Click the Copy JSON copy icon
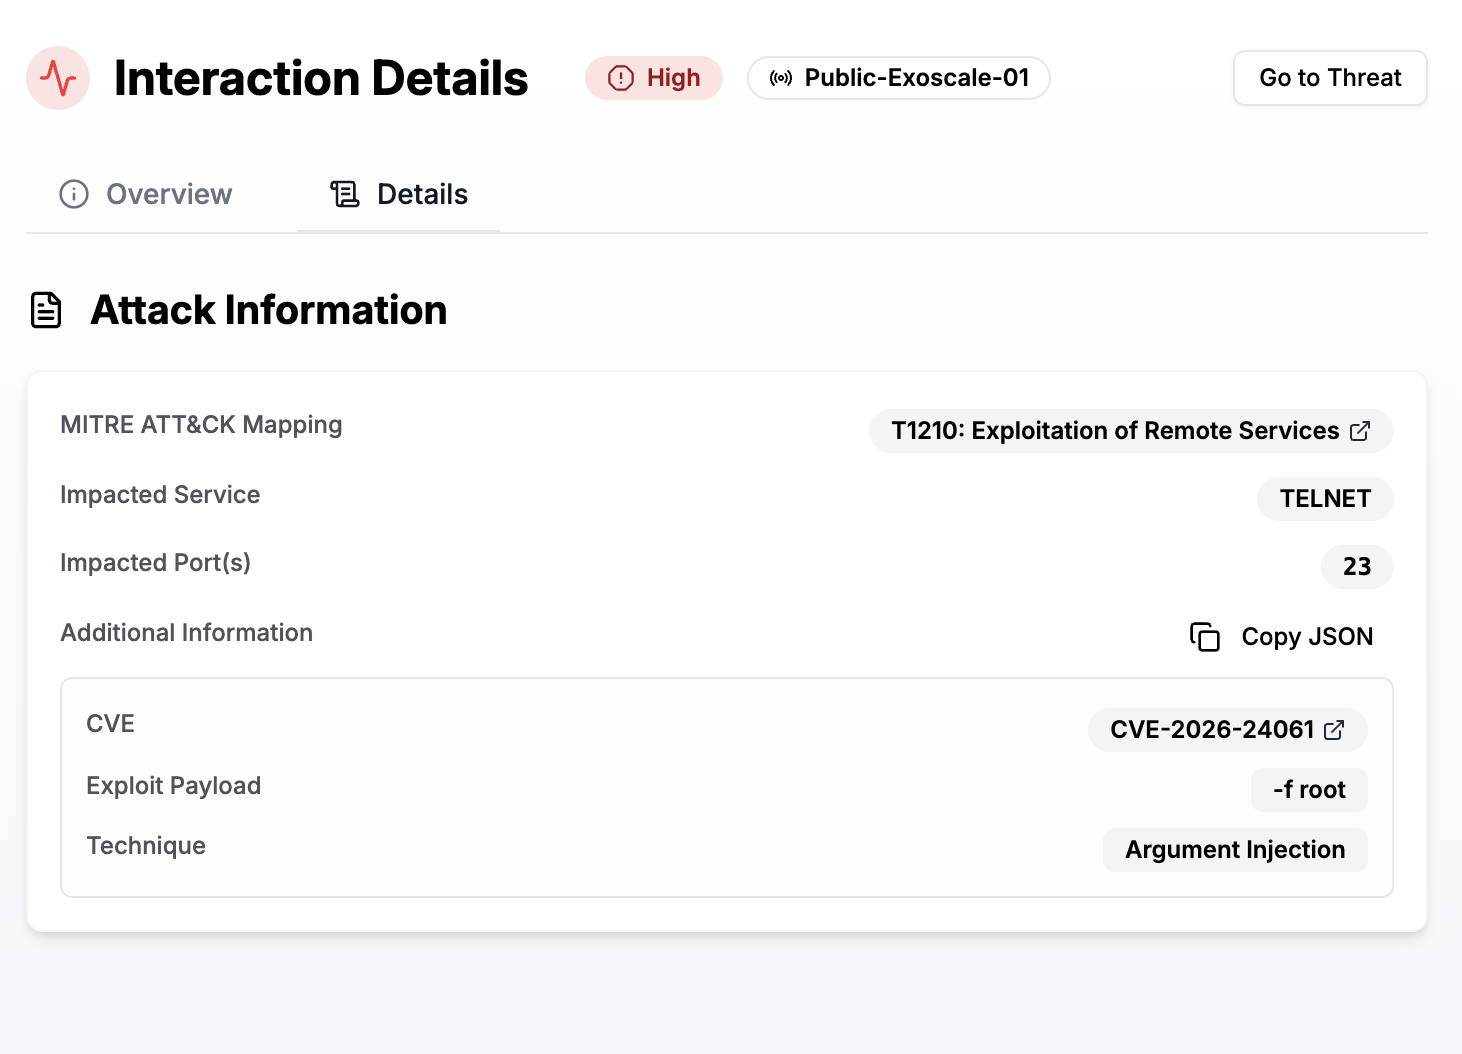 point(1205,637)
